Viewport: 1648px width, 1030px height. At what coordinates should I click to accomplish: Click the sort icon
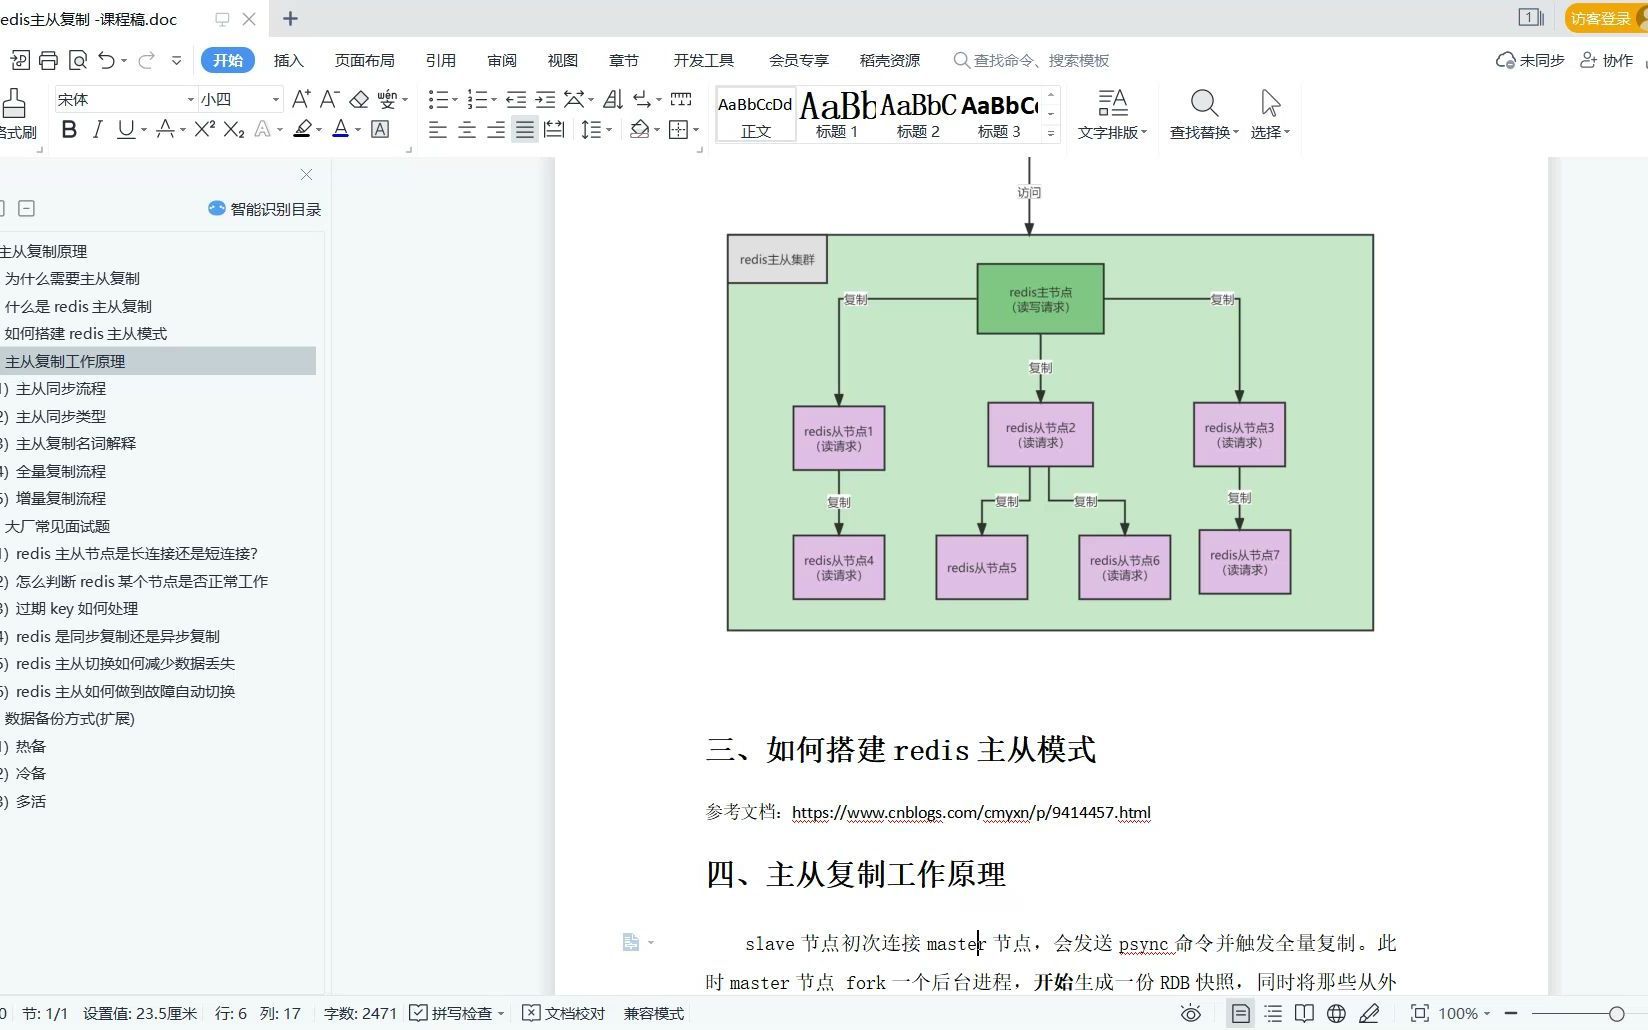click(613, 99)
